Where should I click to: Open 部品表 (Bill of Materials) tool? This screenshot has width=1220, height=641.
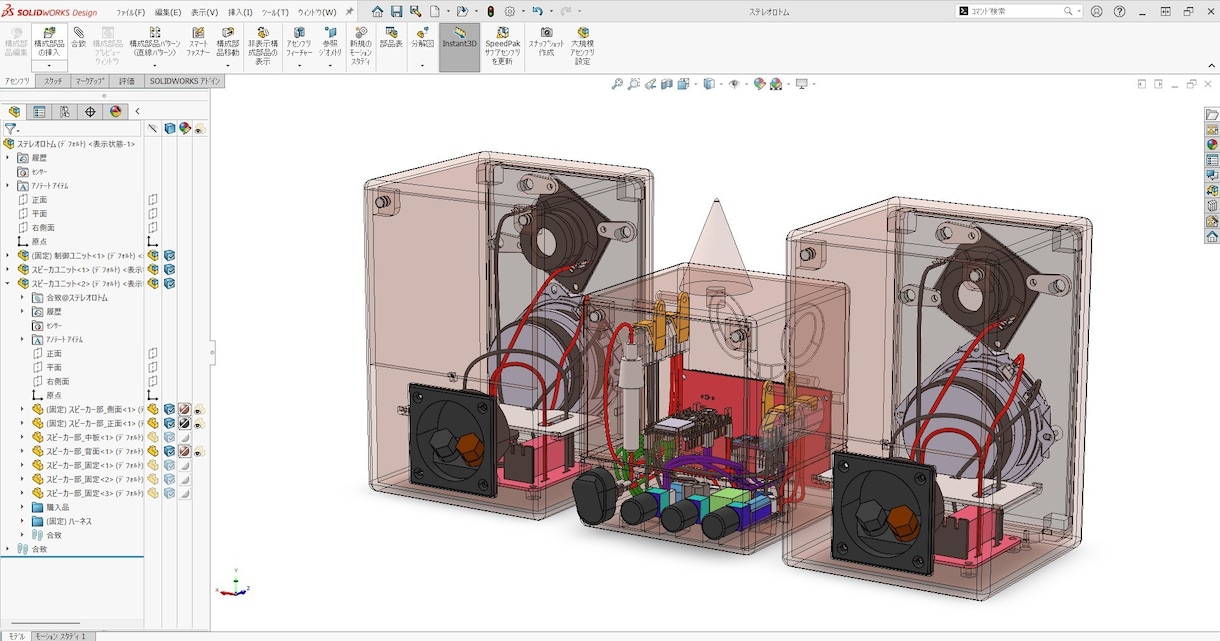[391, 39]
